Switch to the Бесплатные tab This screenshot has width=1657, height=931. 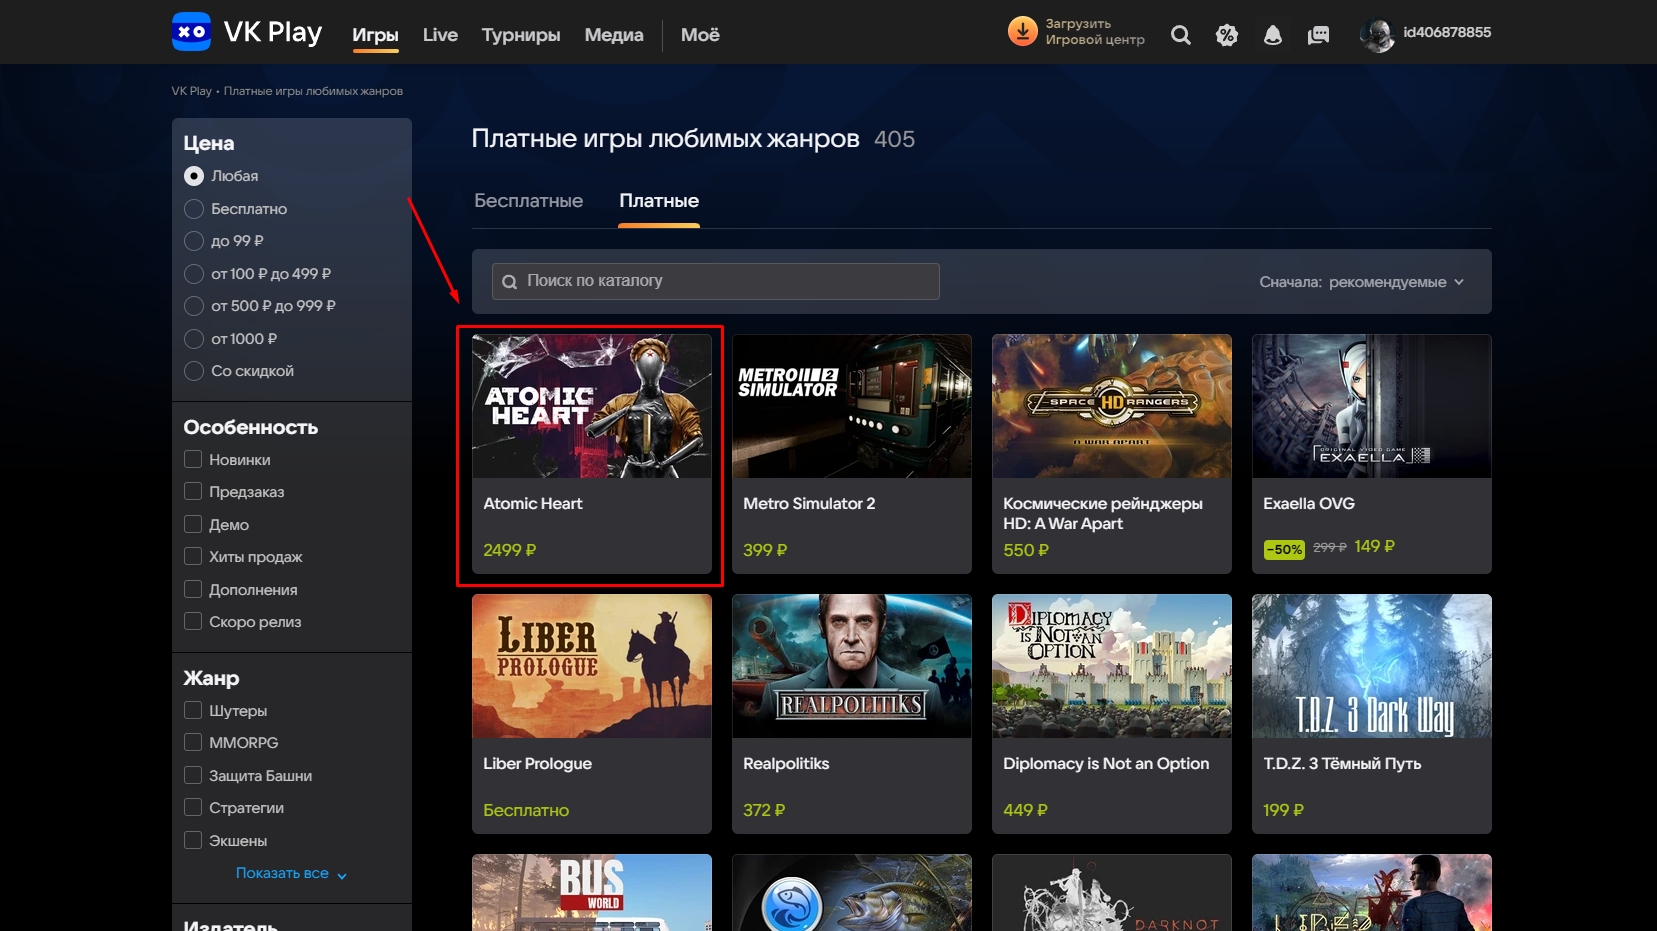pos(528,201)
